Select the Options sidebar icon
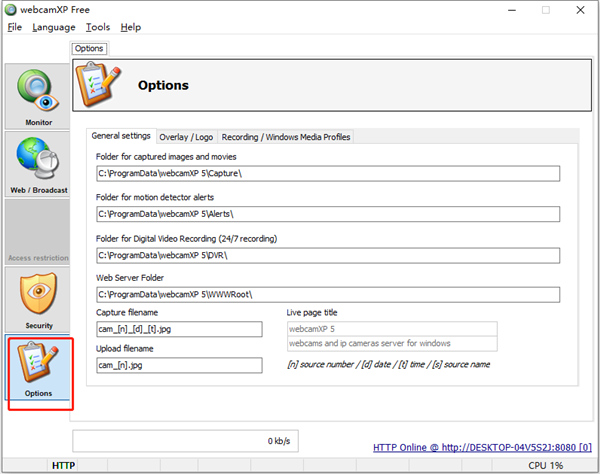This screenshot has height=474, width=600. pos(39,372)
